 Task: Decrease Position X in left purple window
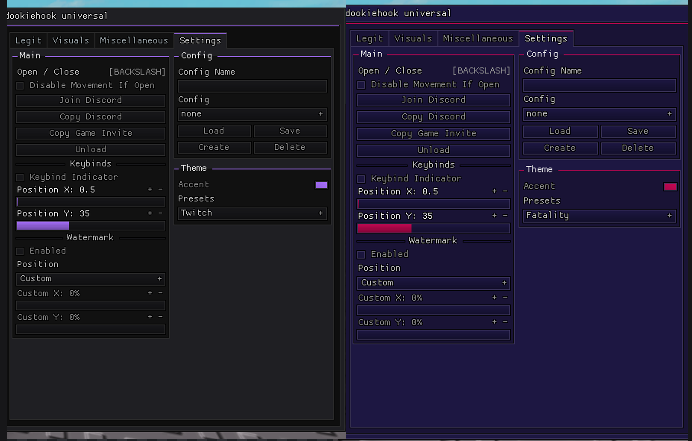pyautogui.click(x=160, y=189)
